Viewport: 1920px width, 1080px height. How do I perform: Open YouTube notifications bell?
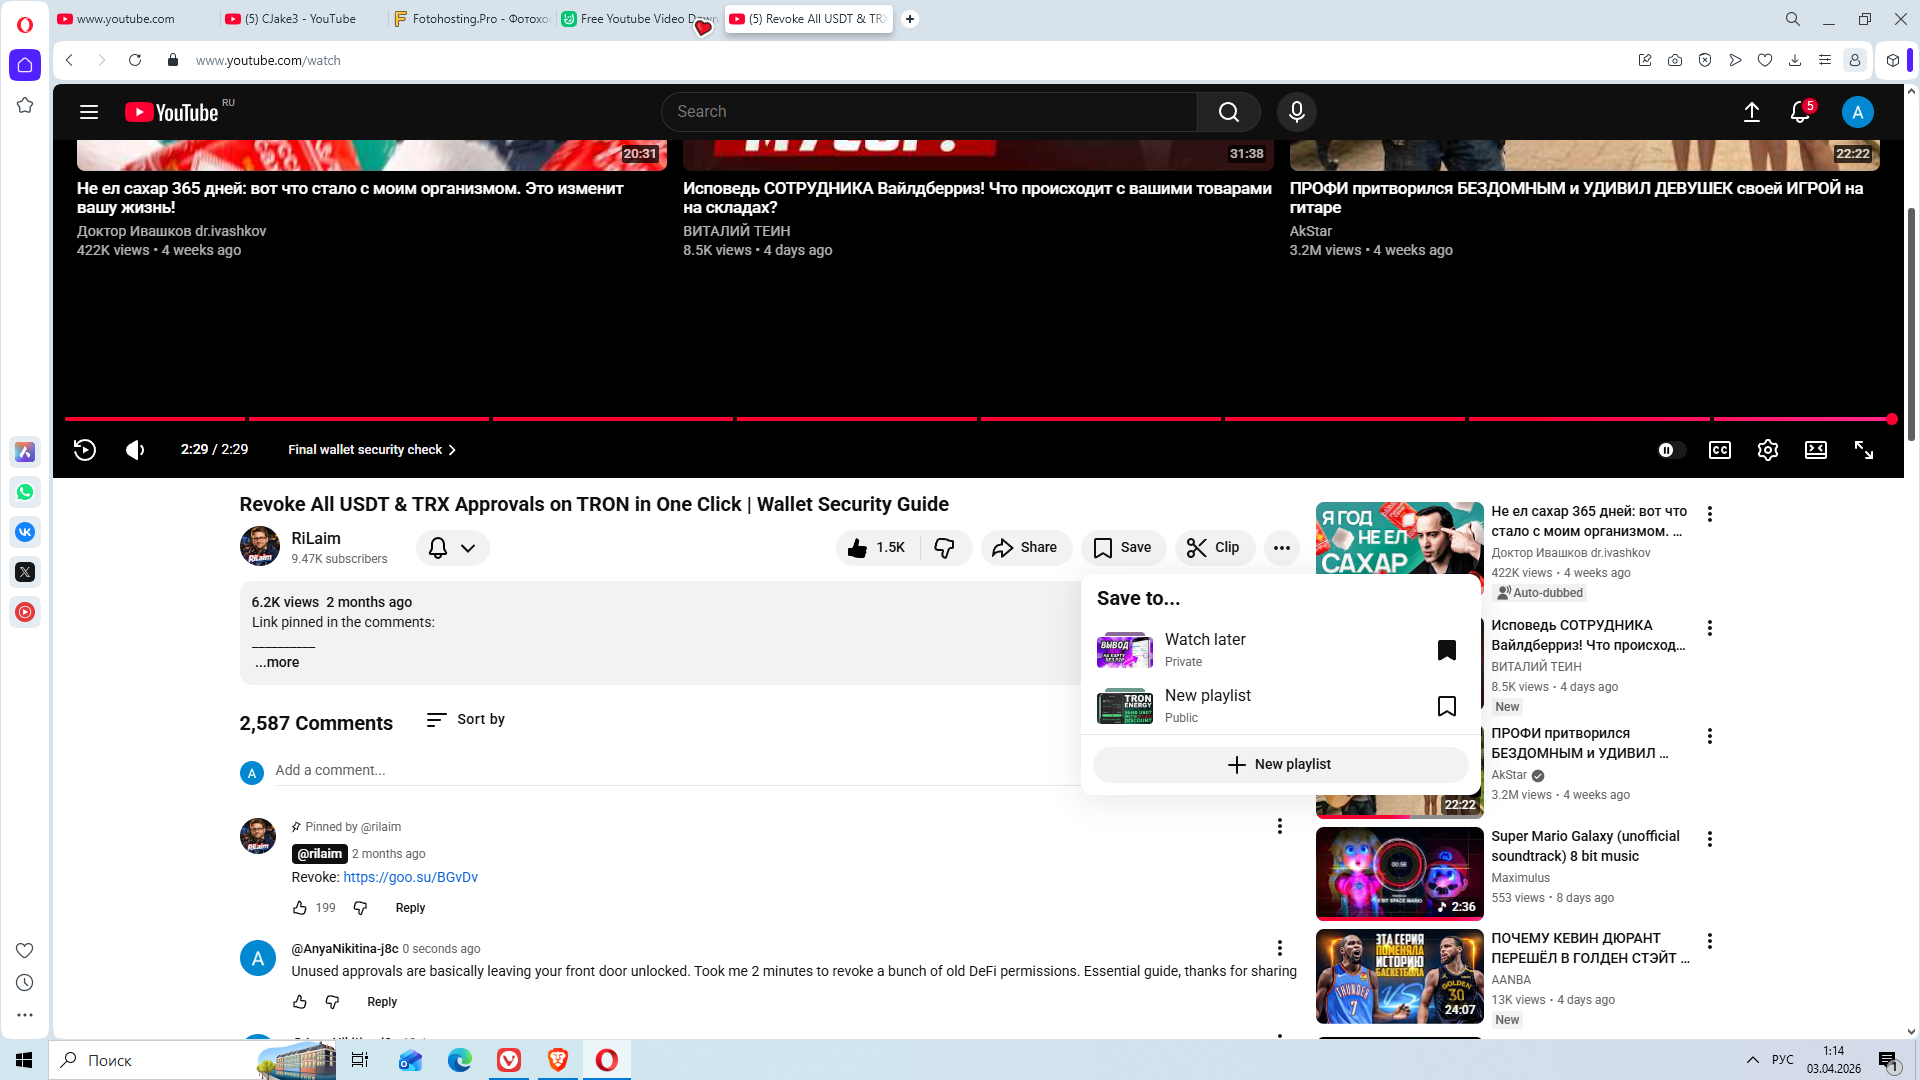point(1799,112)
